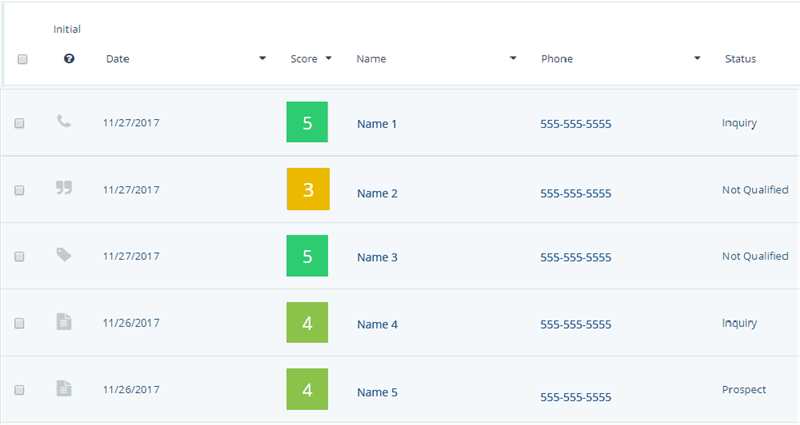Viewport: 800px width, 425px height.
Task: Click the Initial column help question-mark icon
Action: click(69, 59)
